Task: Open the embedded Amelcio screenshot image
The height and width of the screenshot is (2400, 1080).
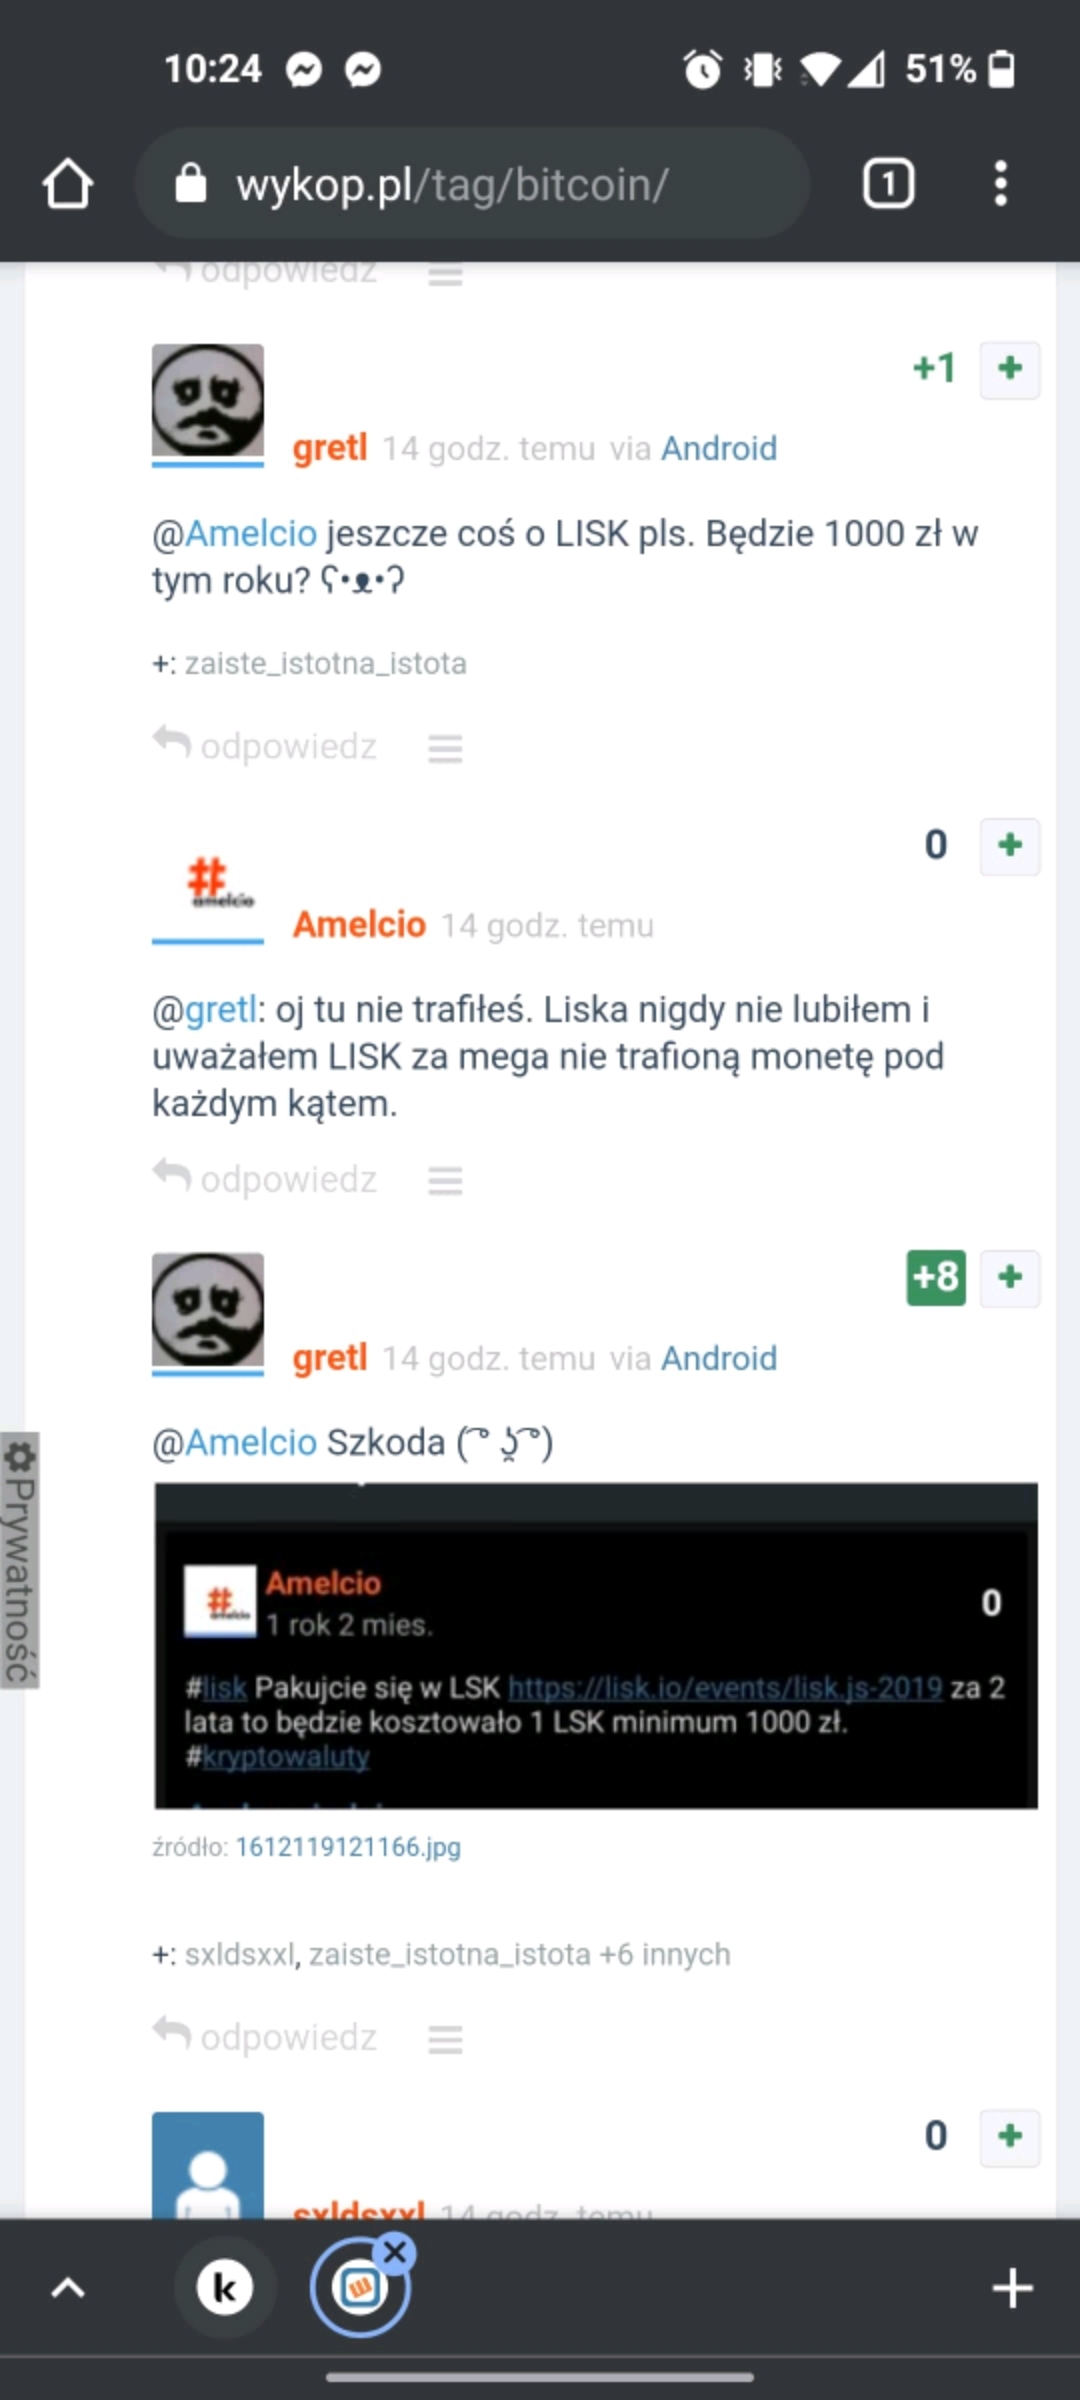Action: pyautogui.click(x=596, y=1646)
